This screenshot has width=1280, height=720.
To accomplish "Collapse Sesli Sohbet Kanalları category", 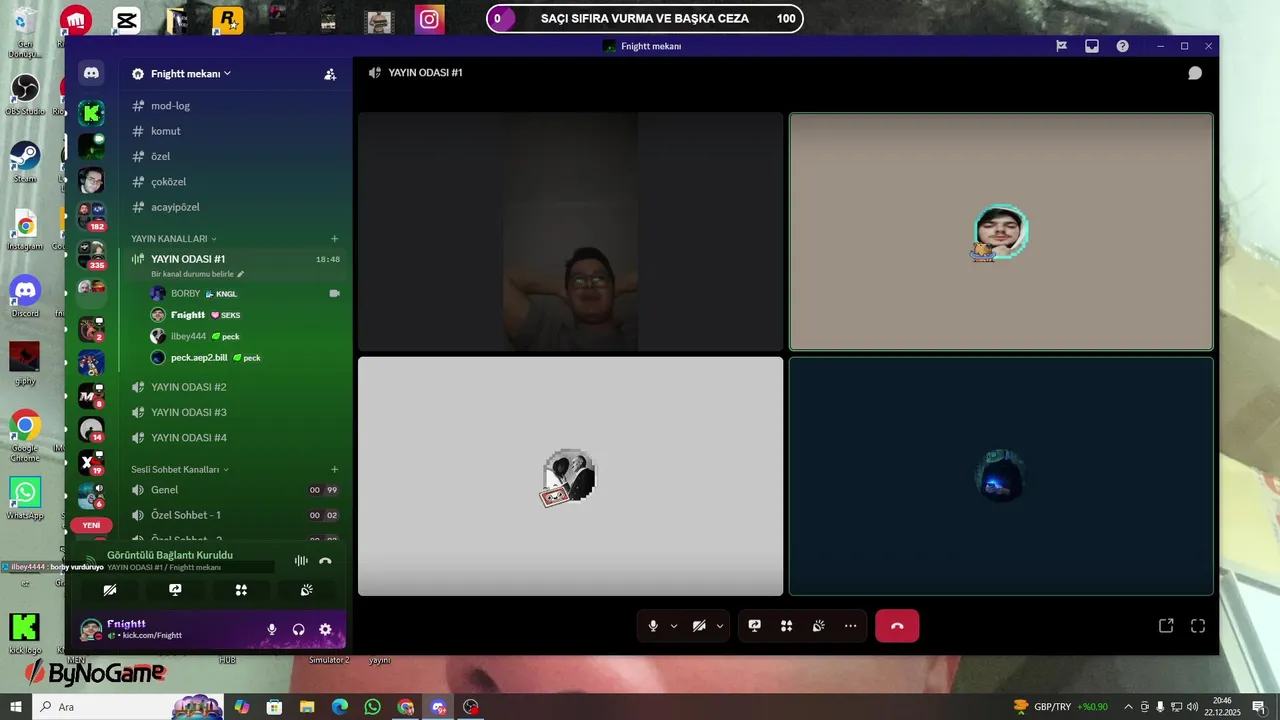I will 180,469.
